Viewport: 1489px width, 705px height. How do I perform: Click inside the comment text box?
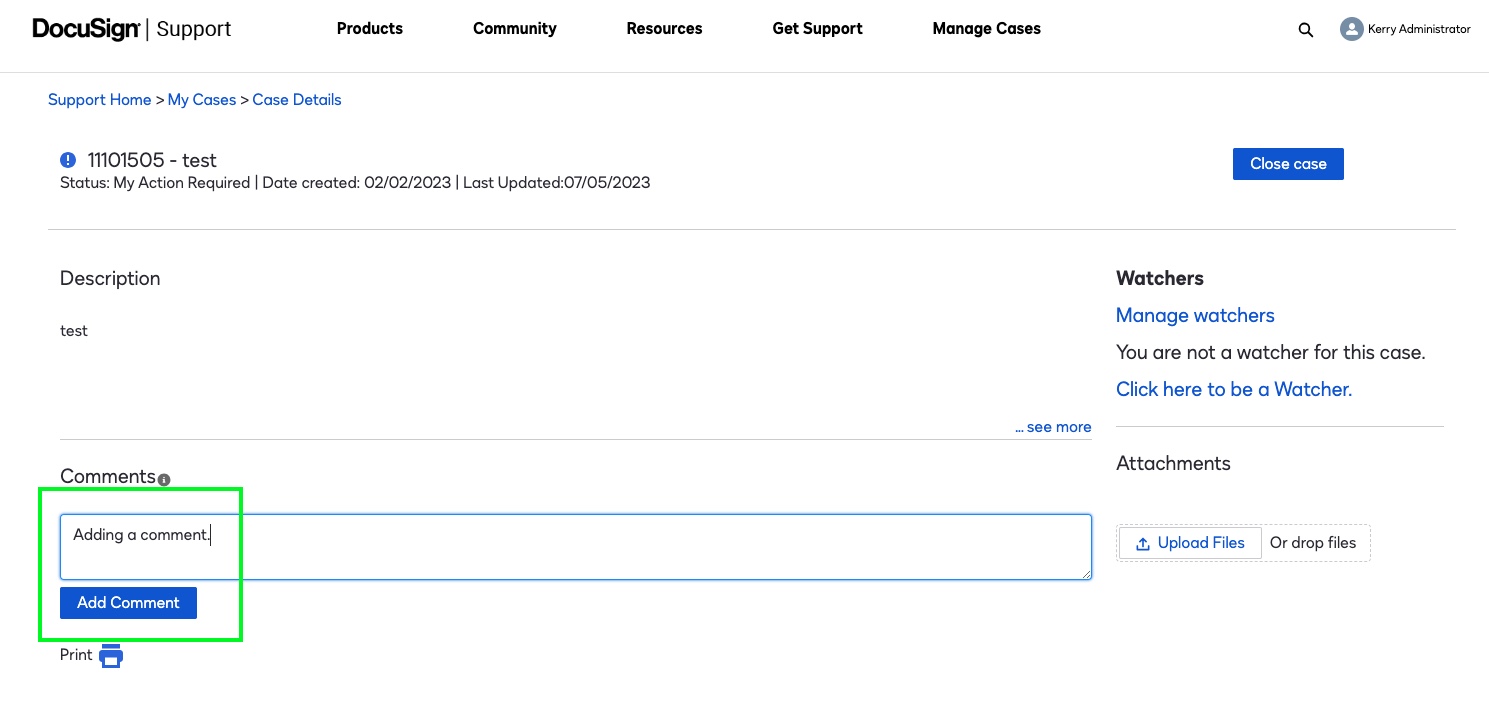point(575,546)
